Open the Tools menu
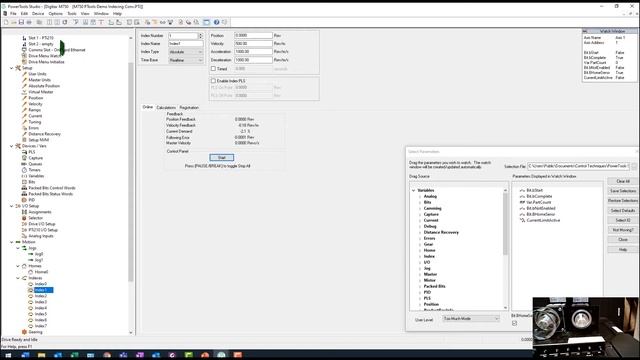 click(x=72, y=13)
